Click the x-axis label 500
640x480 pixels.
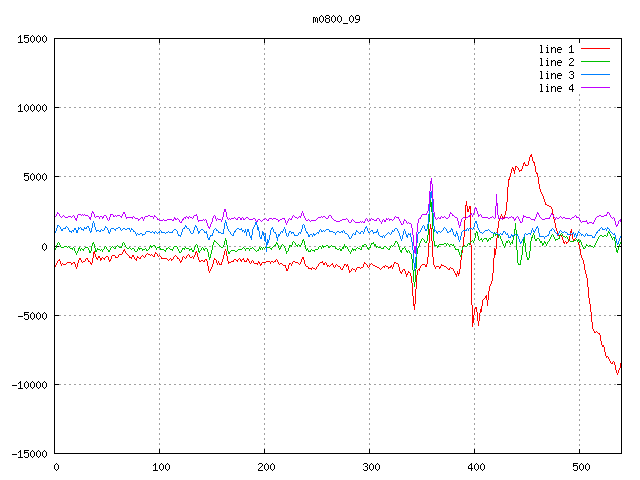pos(580,467)
